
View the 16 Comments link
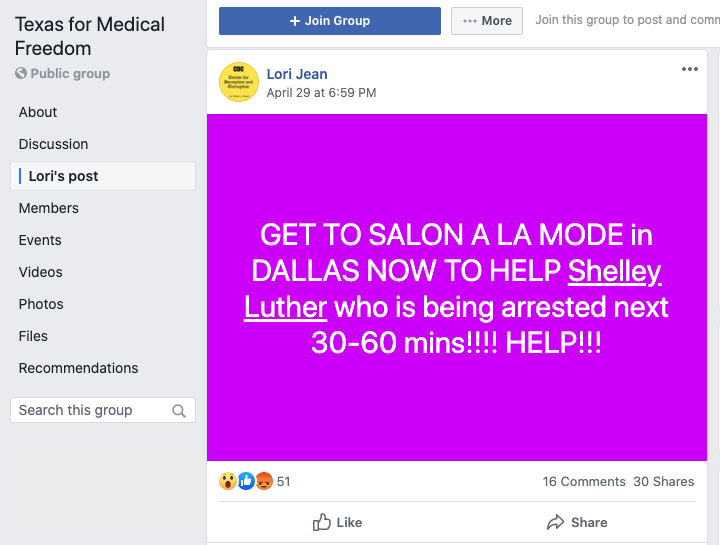[x=584, y=482]
